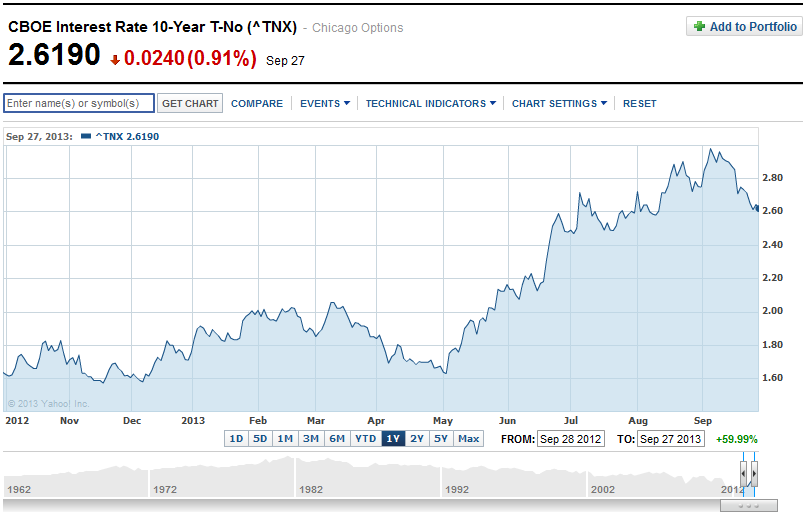Click the CBOE Interest Rate 10-Year title

coord(152,27)
